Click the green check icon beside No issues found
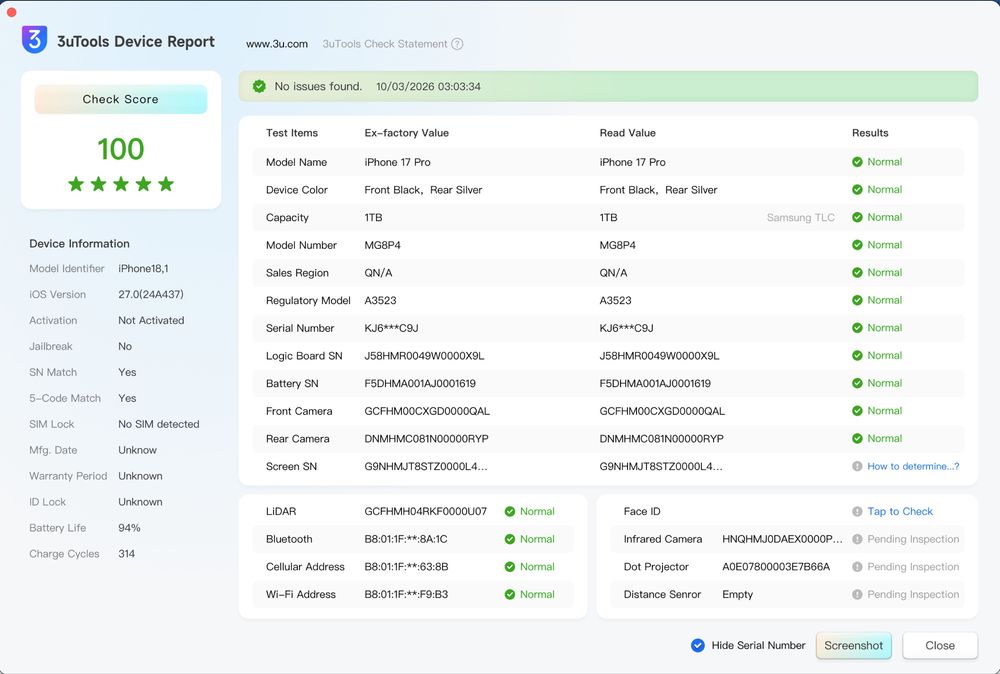The image size is (1000, 674). pos(259,86)
